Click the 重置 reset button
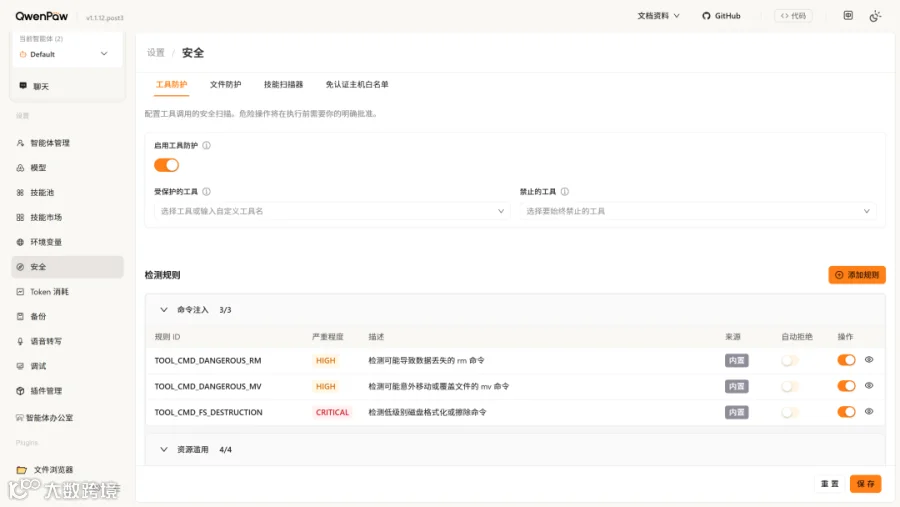Viewport: 900px width, 507px height. pyautogui.click(x=829, y=483)
